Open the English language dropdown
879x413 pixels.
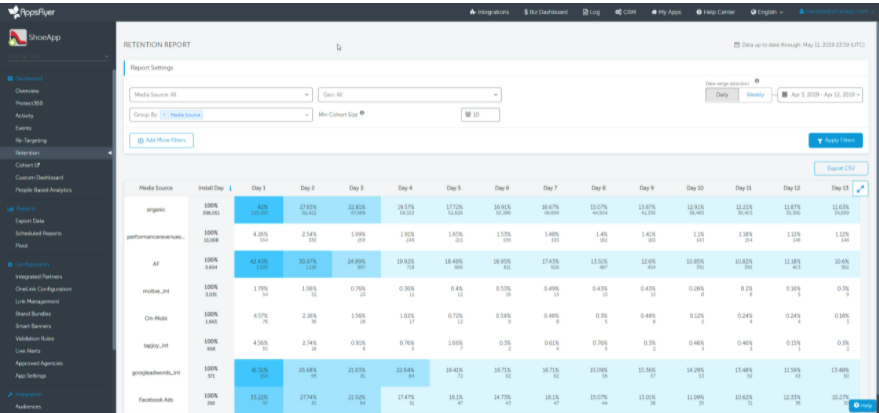pyautogui.click(x=767, y=12)
